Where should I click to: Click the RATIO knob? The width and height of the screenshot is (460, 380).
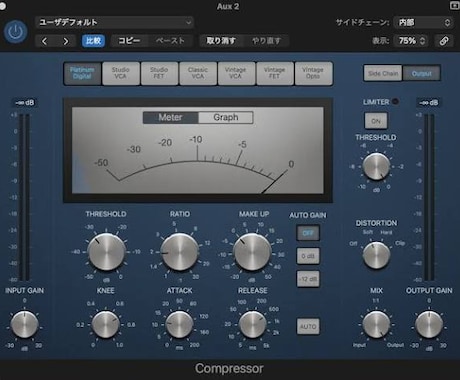(180, 252)
